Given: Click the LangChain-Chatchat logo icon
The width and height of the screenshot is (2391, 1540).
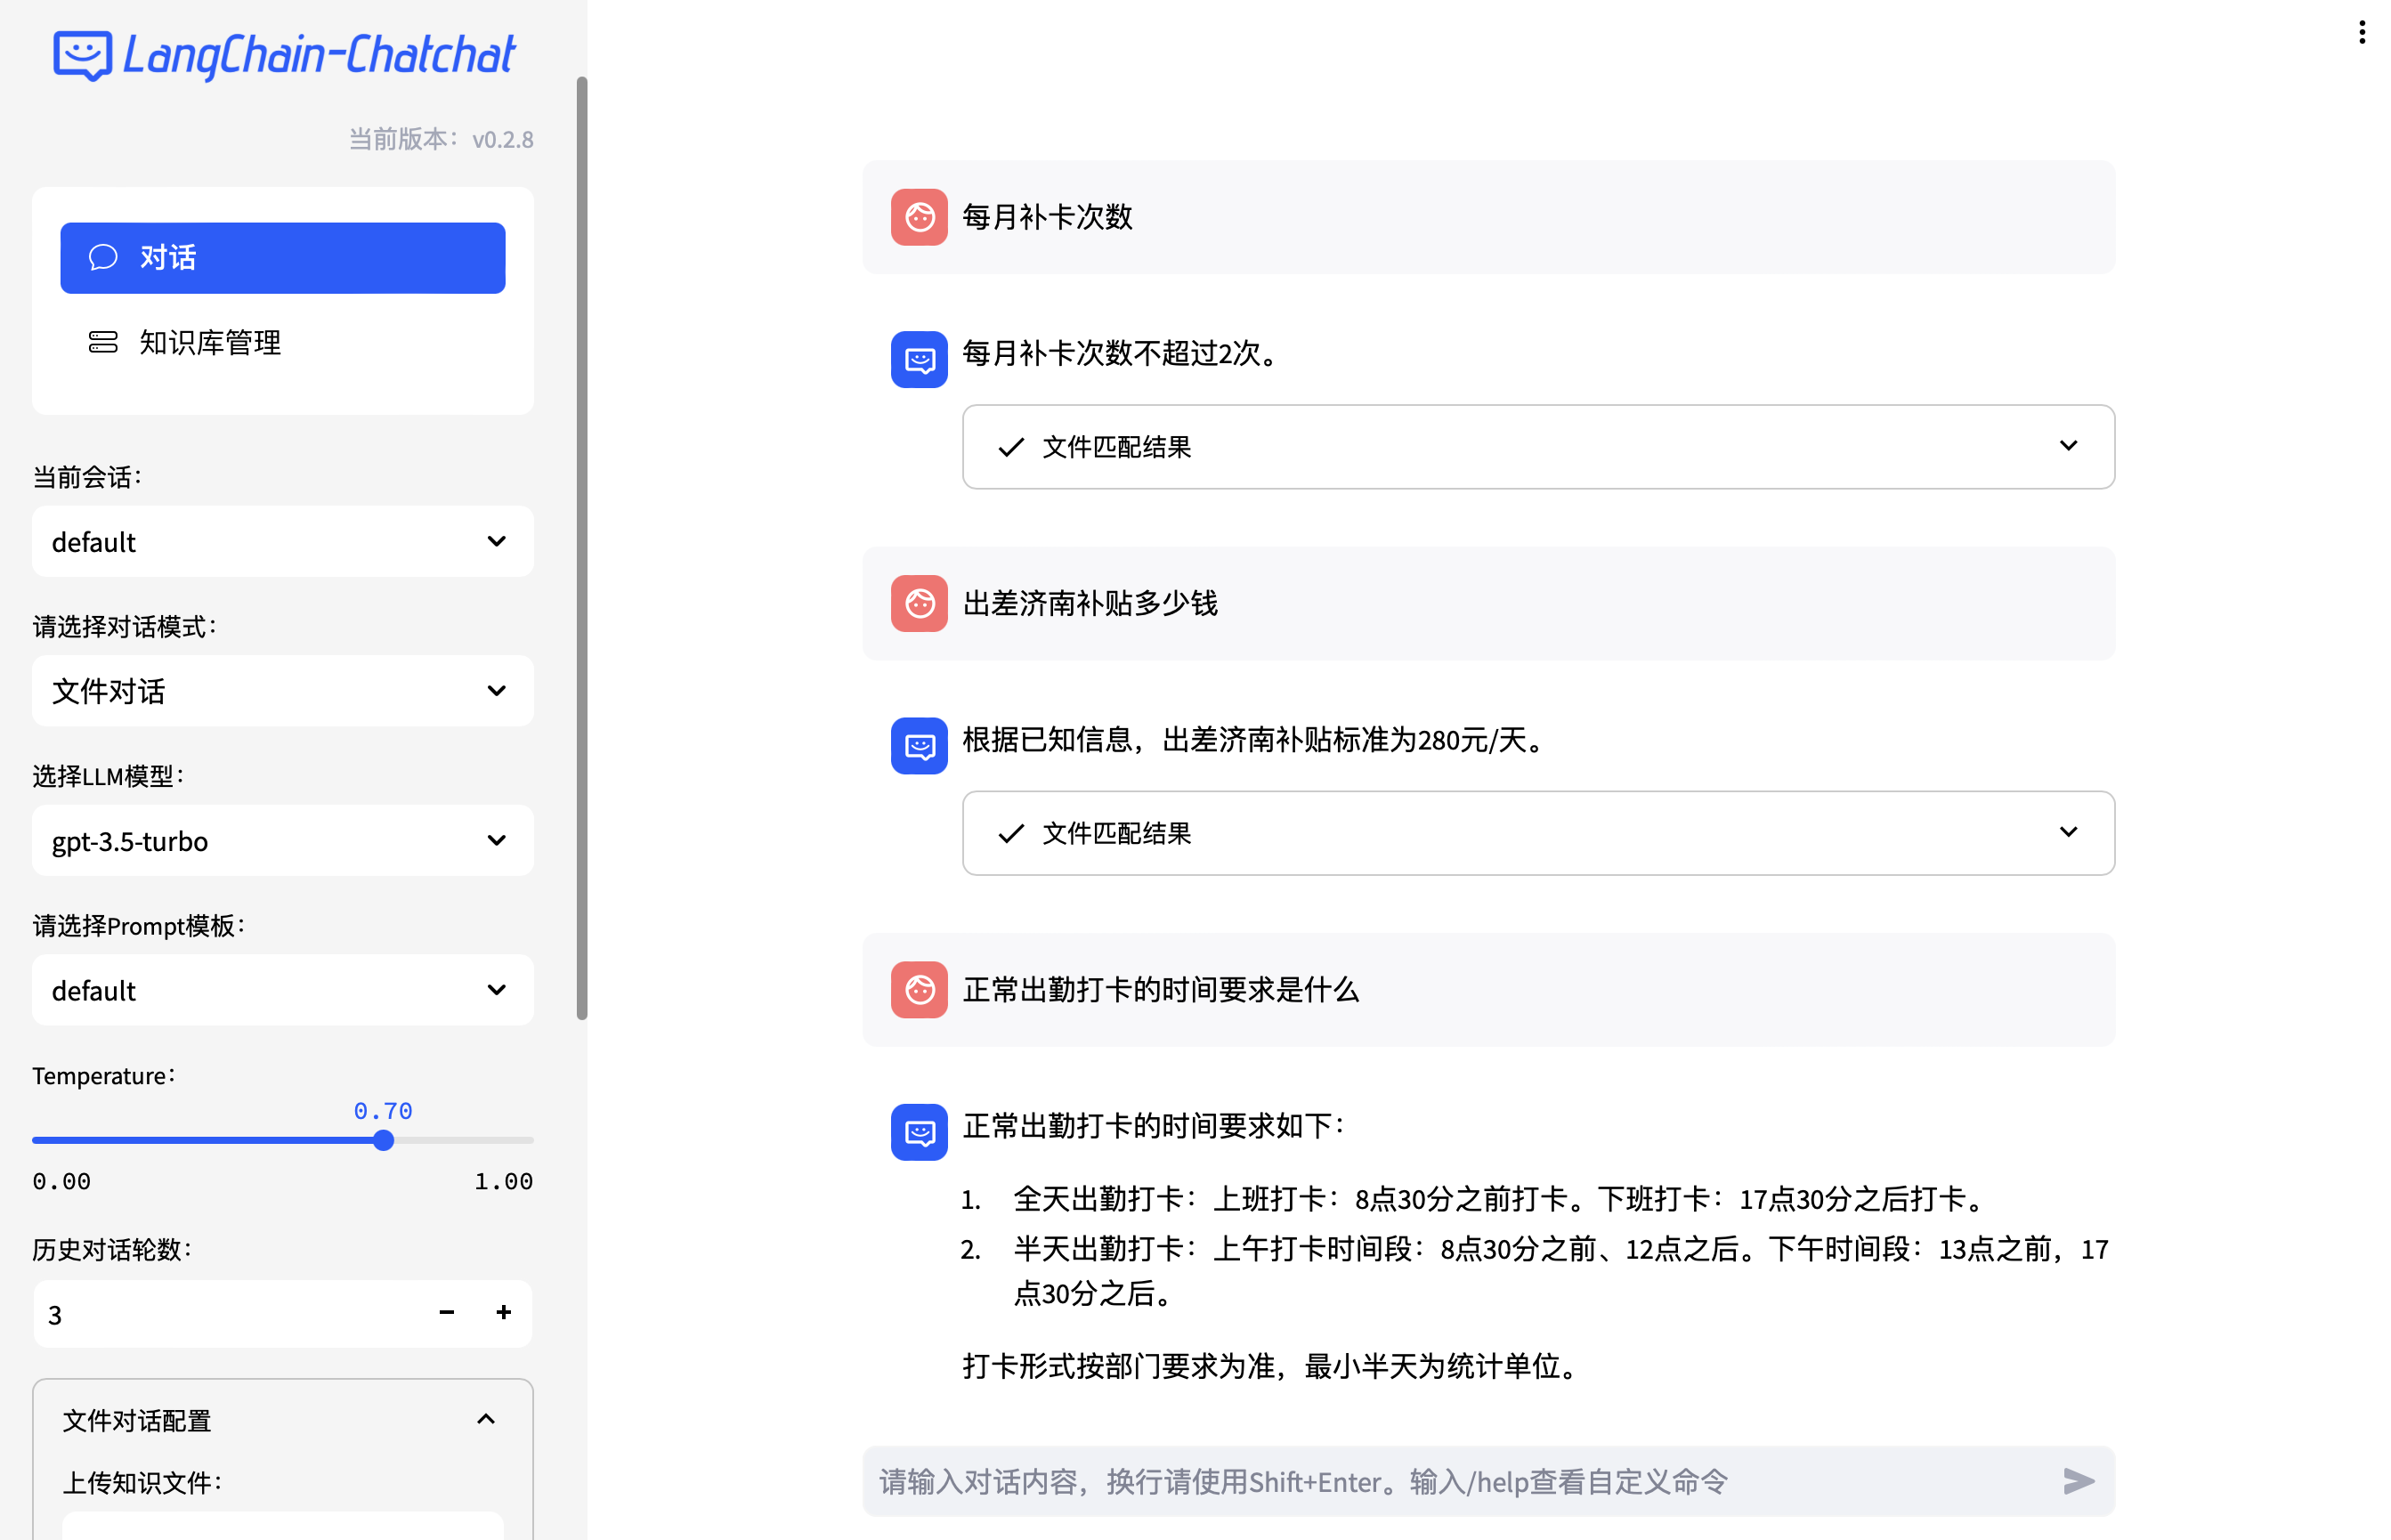Looking at the screenshot, I should pos(82,55).
